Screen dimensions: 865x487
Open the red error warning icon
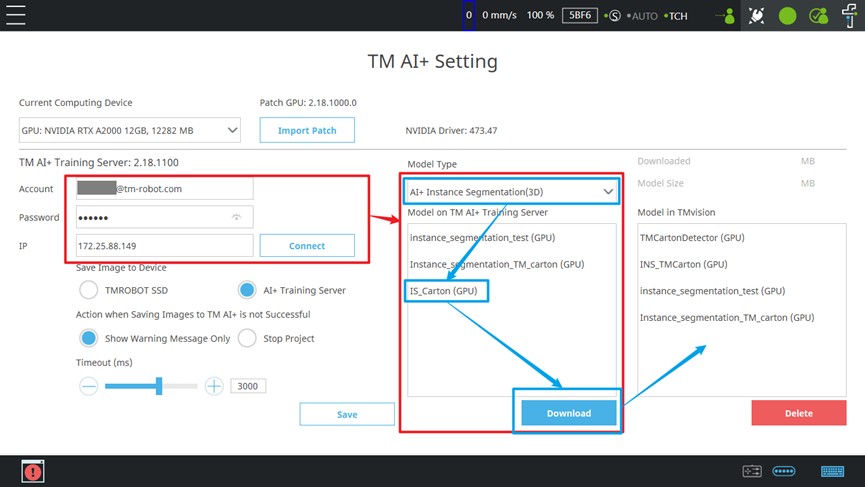33,472
